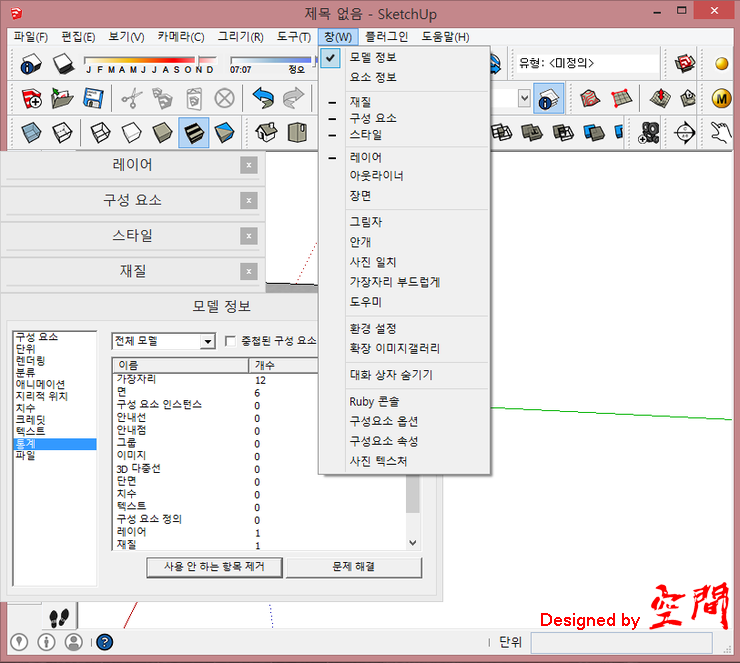Toggle 레이어 panel in Window menu

click(x=404, y=157)
